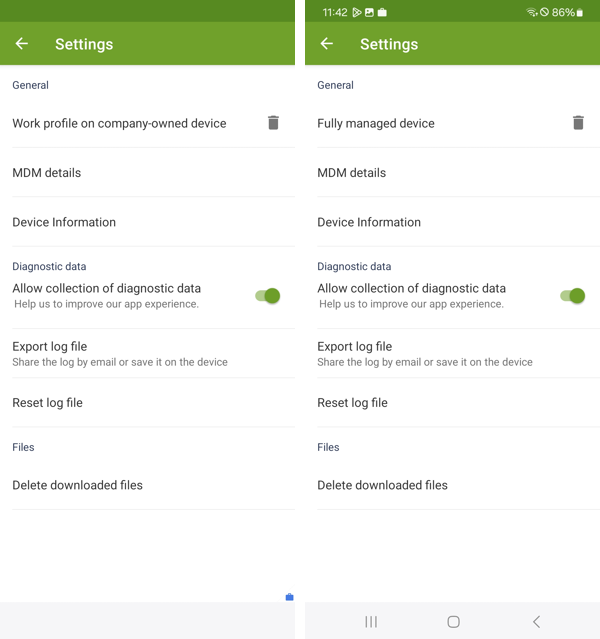Tap Settings title on left screen
This screenshot has width=600, height=639.
click(84, 44)
